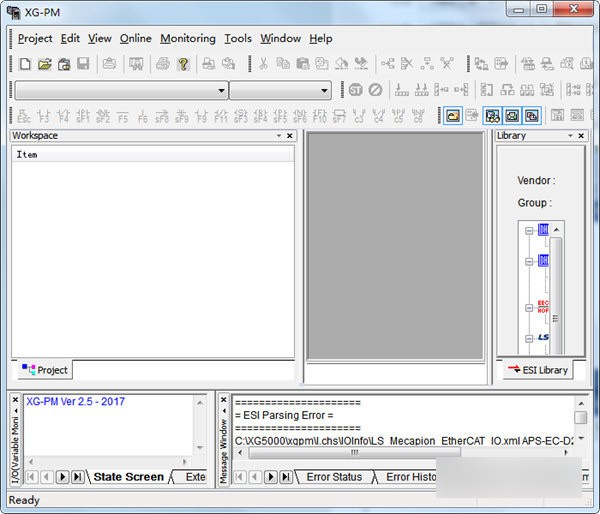
Task: Click the Cut scissors icon
Action: (263, 64)
